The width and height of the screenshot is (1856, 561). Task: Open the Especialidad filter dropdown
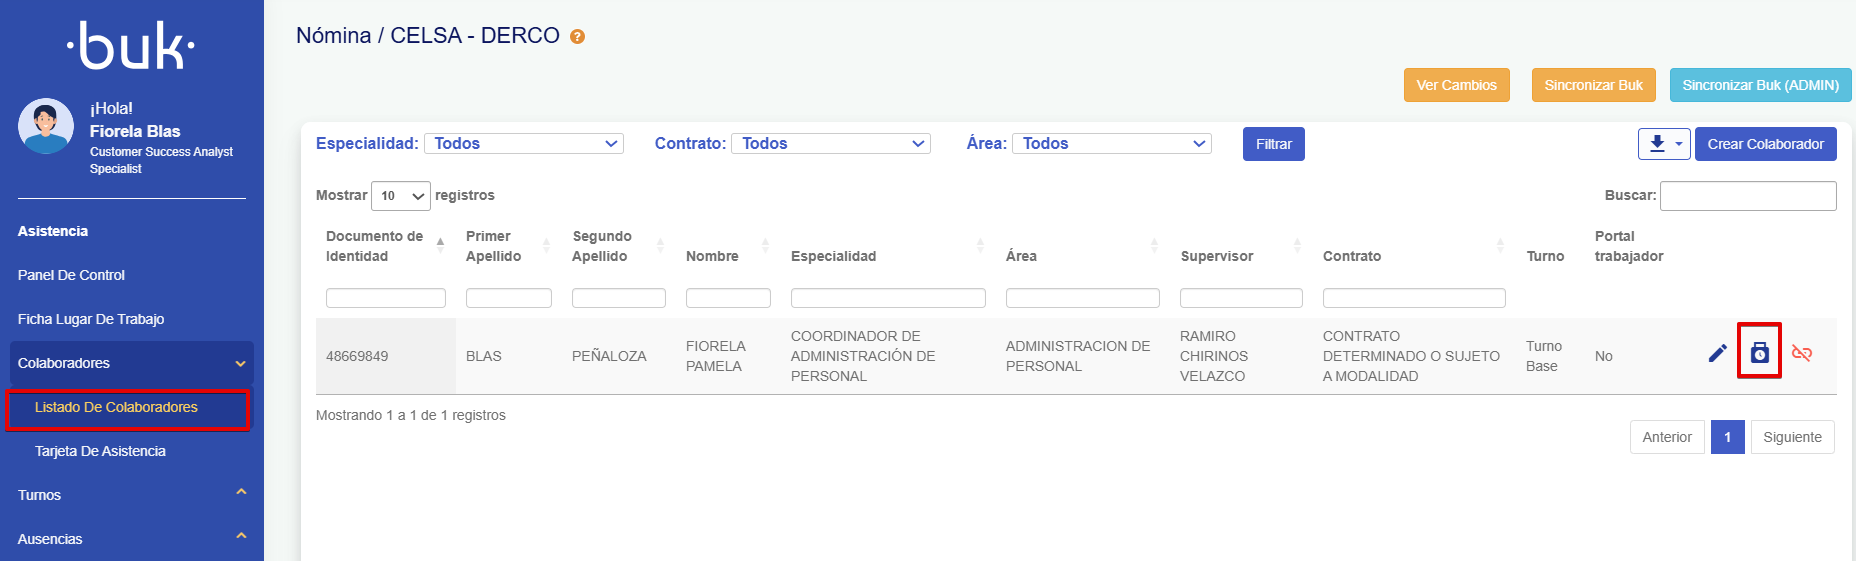[524, 144]
